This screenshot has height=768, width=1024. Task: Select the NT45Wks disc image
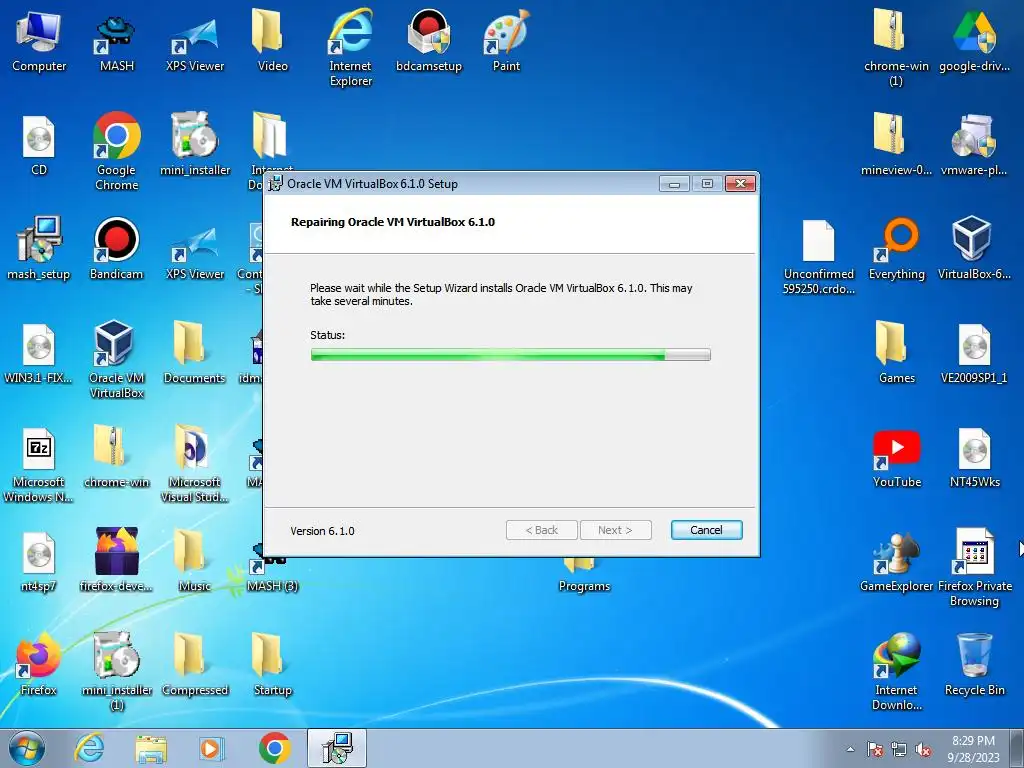click(974, 457)
